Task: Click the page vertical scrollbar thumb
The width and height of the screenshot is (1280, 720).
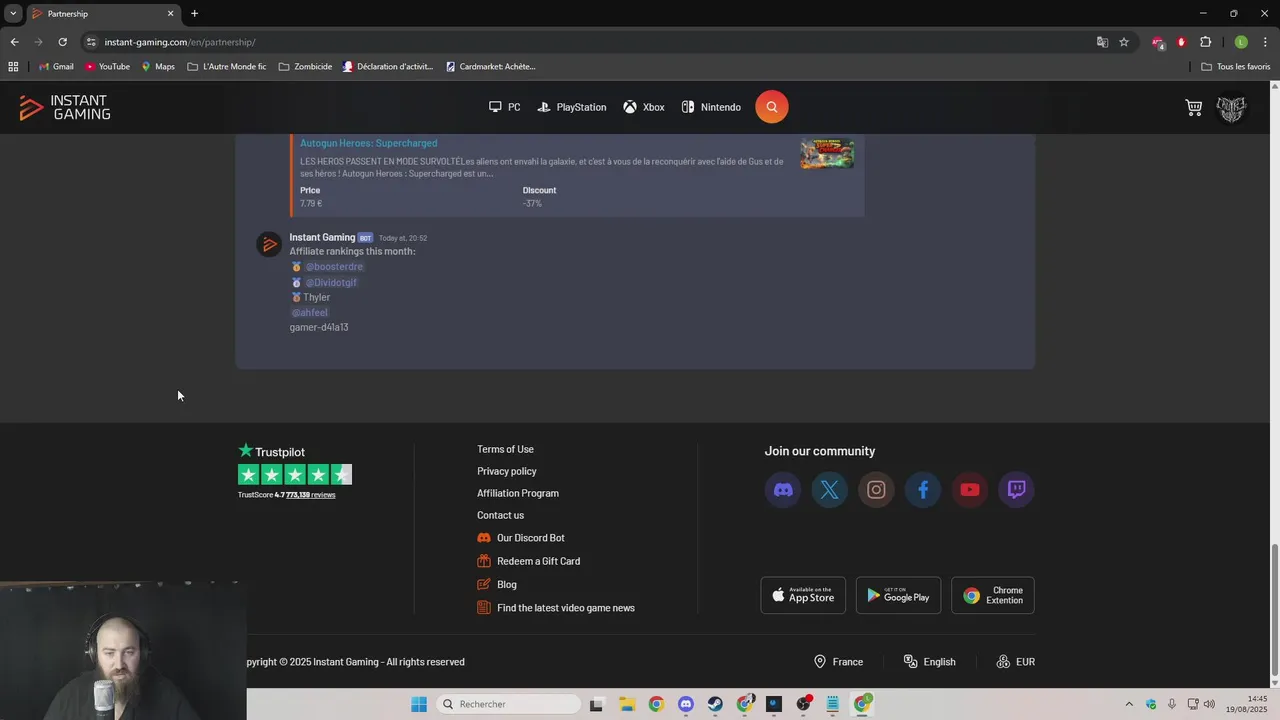Action: click(1274, 609)
